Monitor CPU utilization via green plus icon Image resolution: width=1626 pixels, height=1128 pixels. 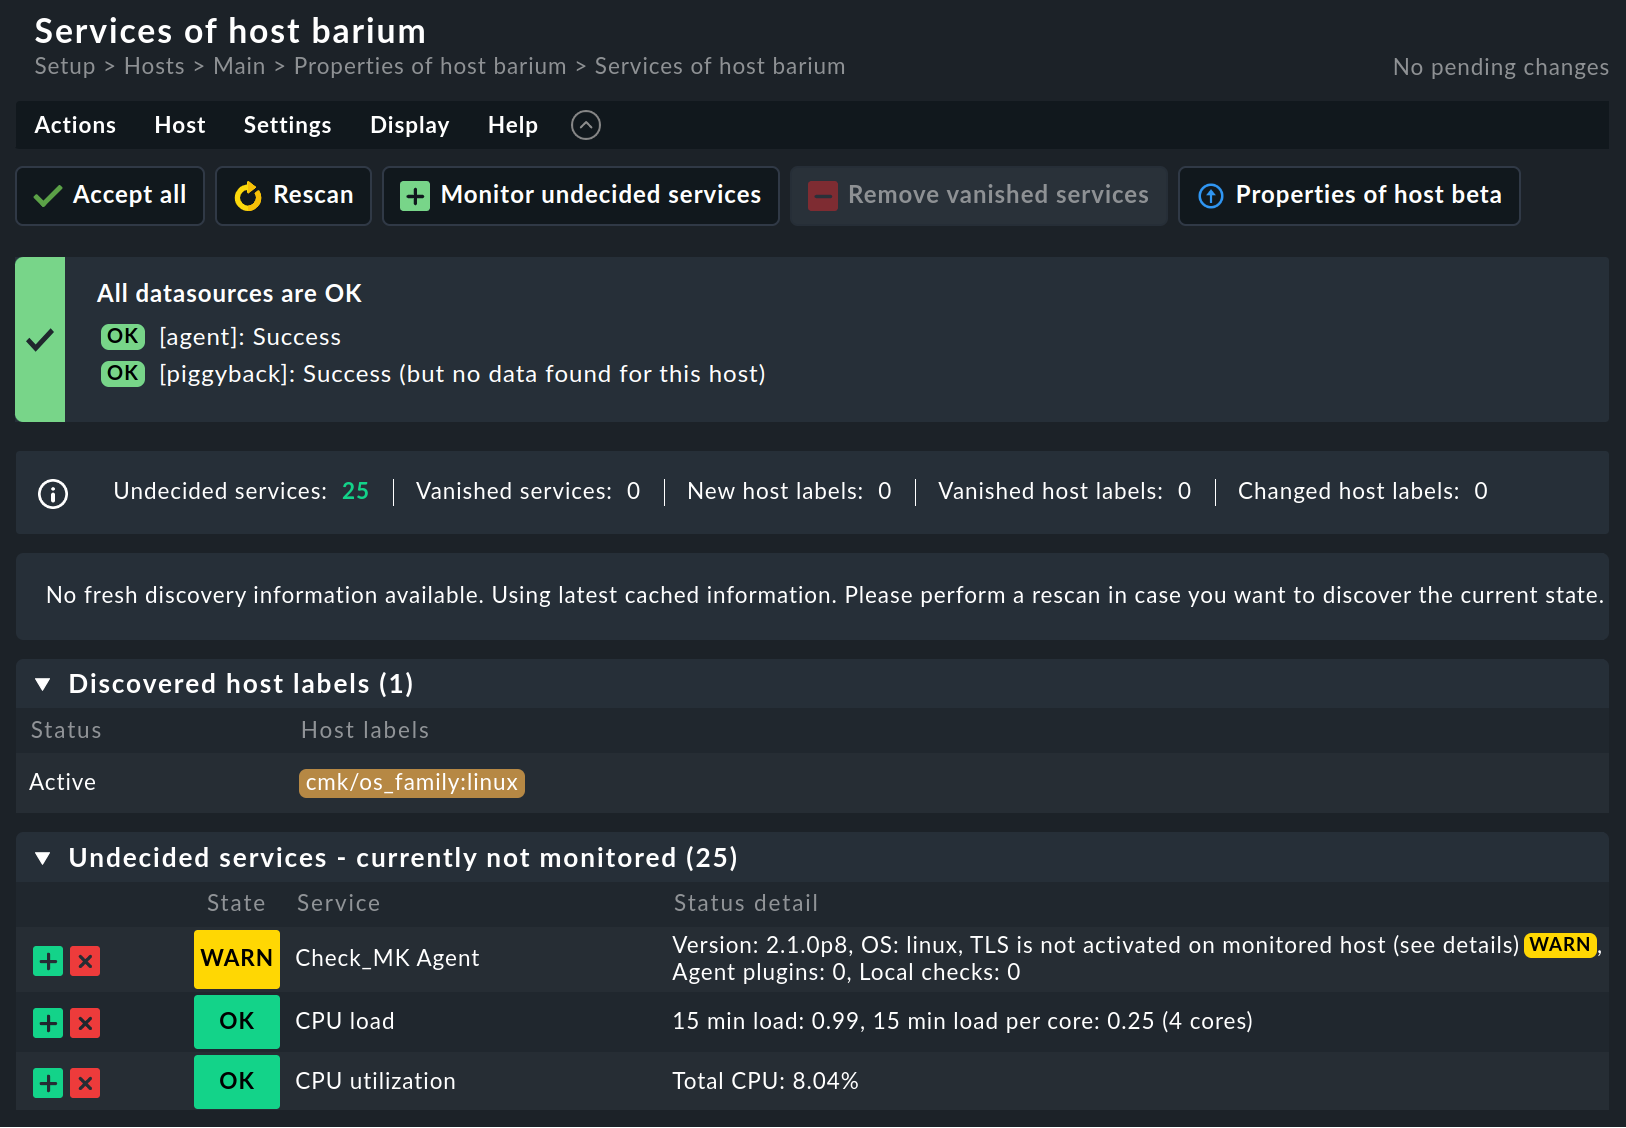tap(48, 1083)
